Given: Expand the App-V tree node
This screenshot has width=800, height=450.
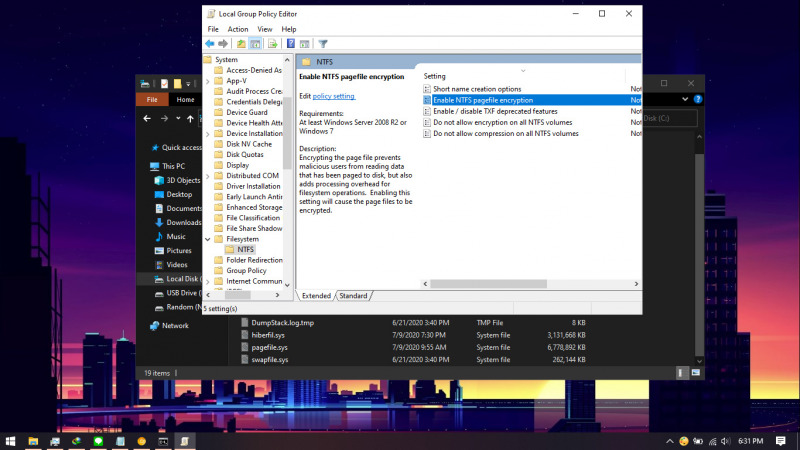Looking at the screenshot, I should pyautogui.click(x=208, y=81).
